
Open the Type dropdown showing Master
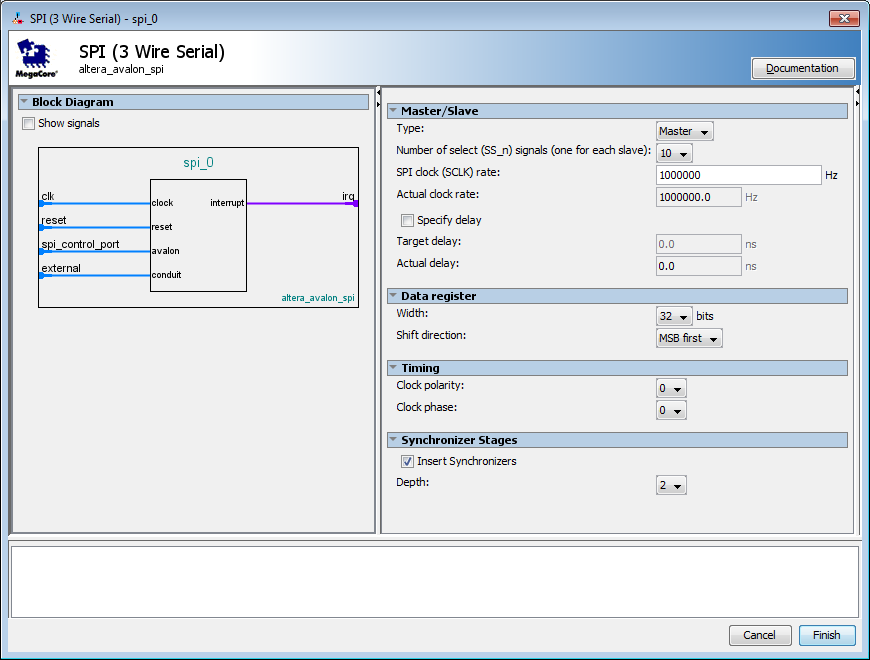pos(684,131)
